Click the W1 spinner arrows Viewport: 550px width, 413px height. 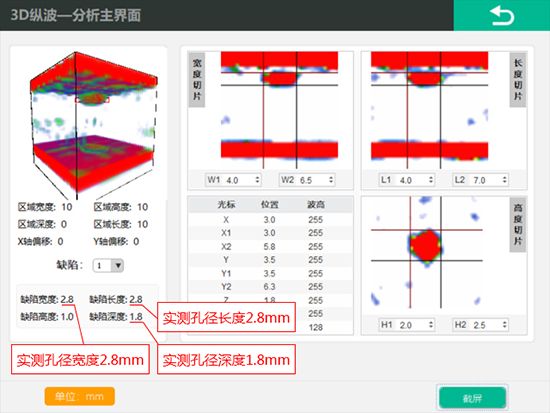pos(257,180)
